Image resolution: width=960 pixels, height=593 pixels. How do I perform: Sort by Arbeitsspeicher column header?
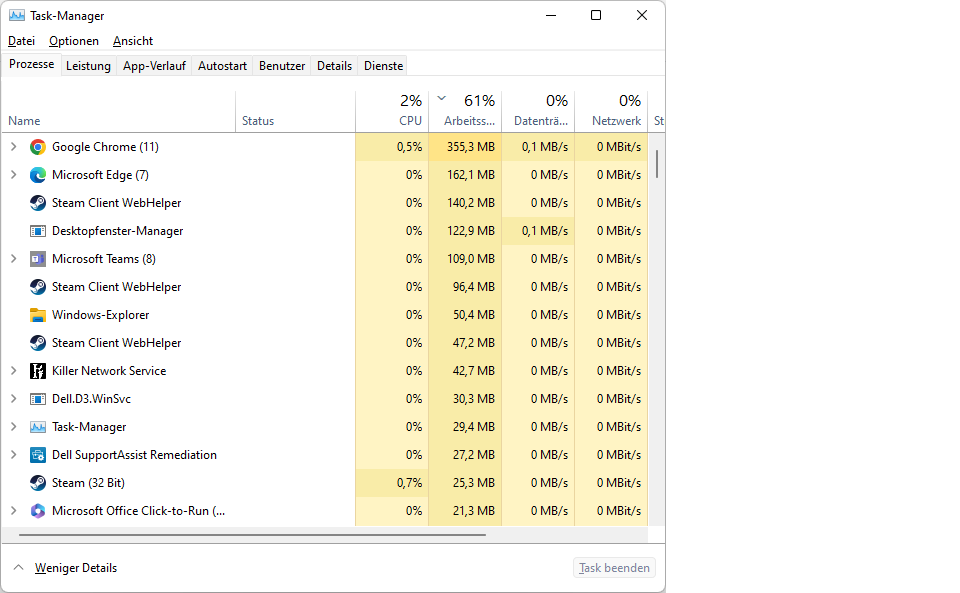coord(465,112)
